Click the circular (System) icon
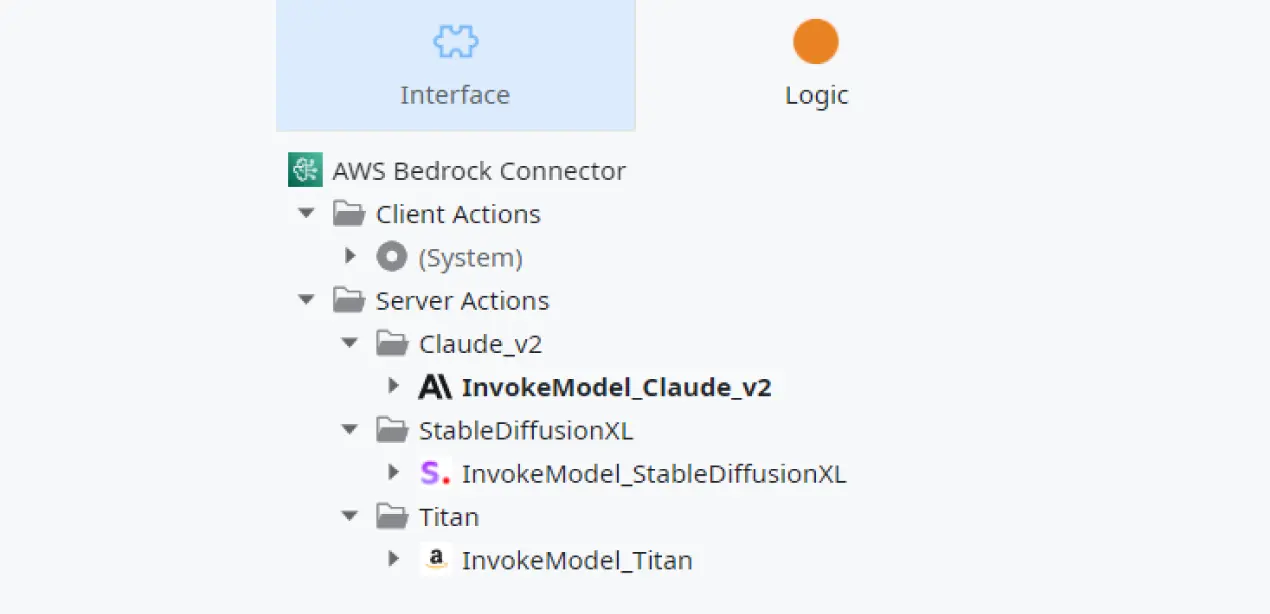The height and width of the screenshot is (614, 1270). tap(392, 256)
